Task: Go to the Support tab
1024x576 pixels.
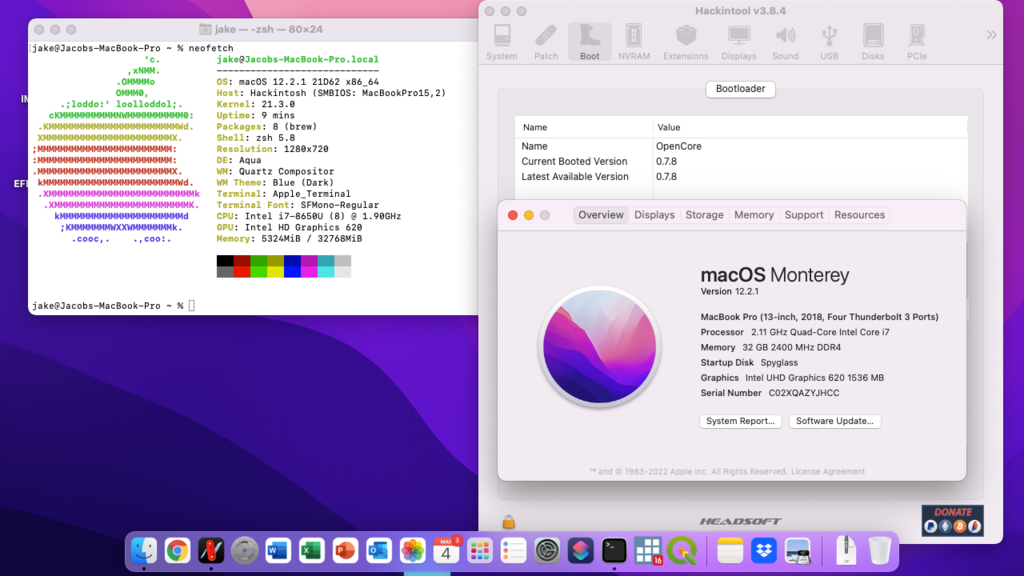Action: coord(804,215)
